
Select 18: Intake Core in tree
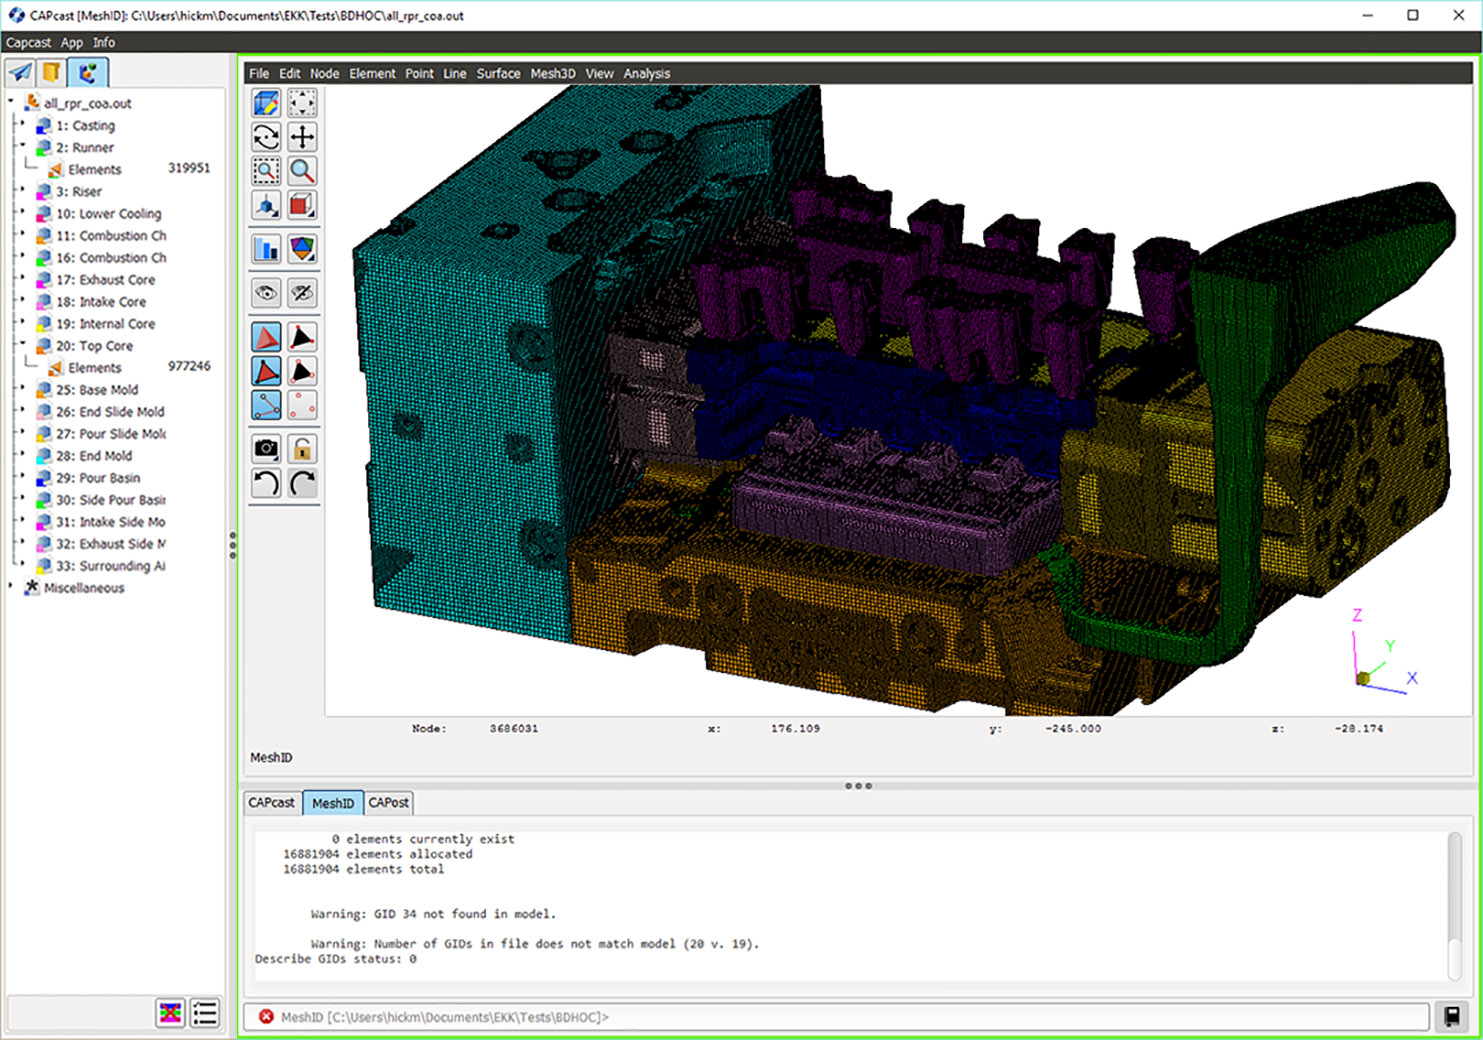101,302
